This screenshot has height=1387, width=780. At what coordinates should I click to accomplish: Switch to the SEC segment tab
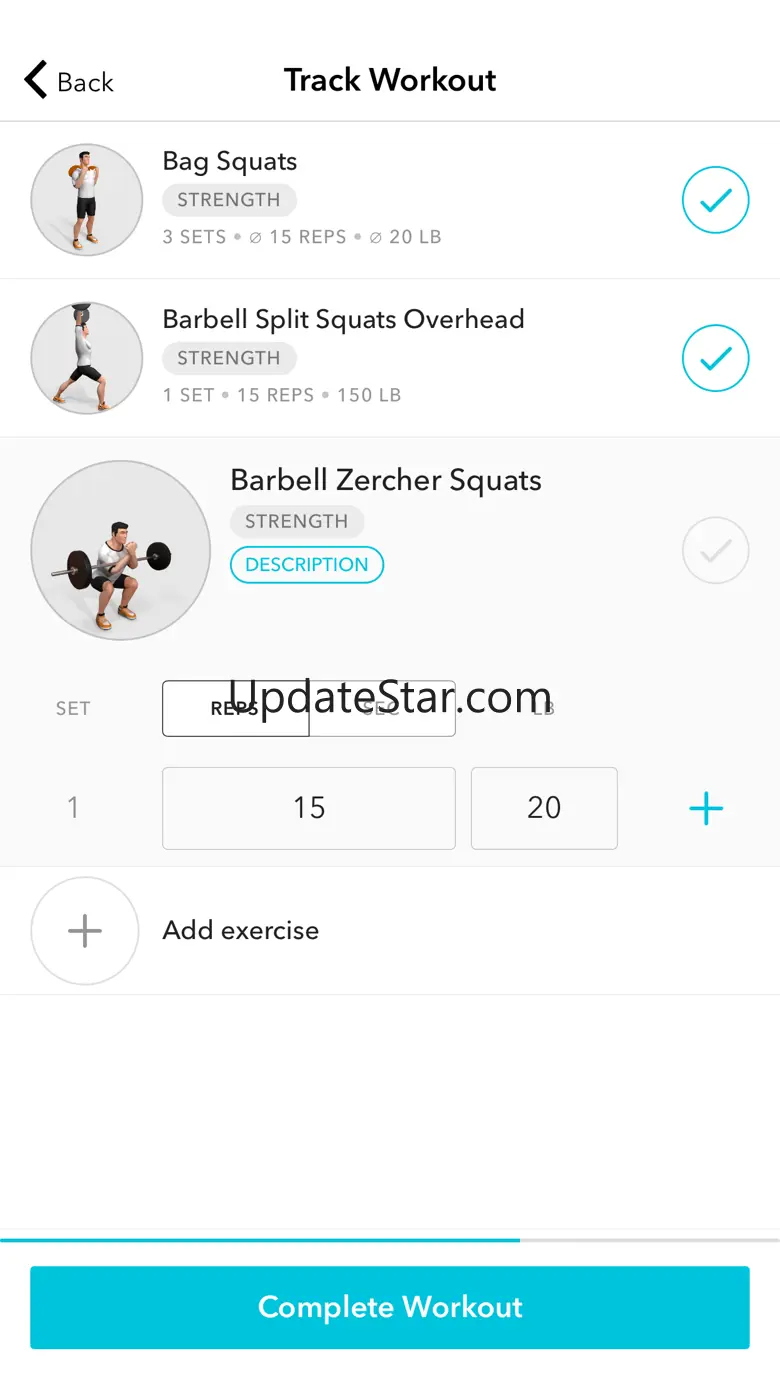coord(382,708)
